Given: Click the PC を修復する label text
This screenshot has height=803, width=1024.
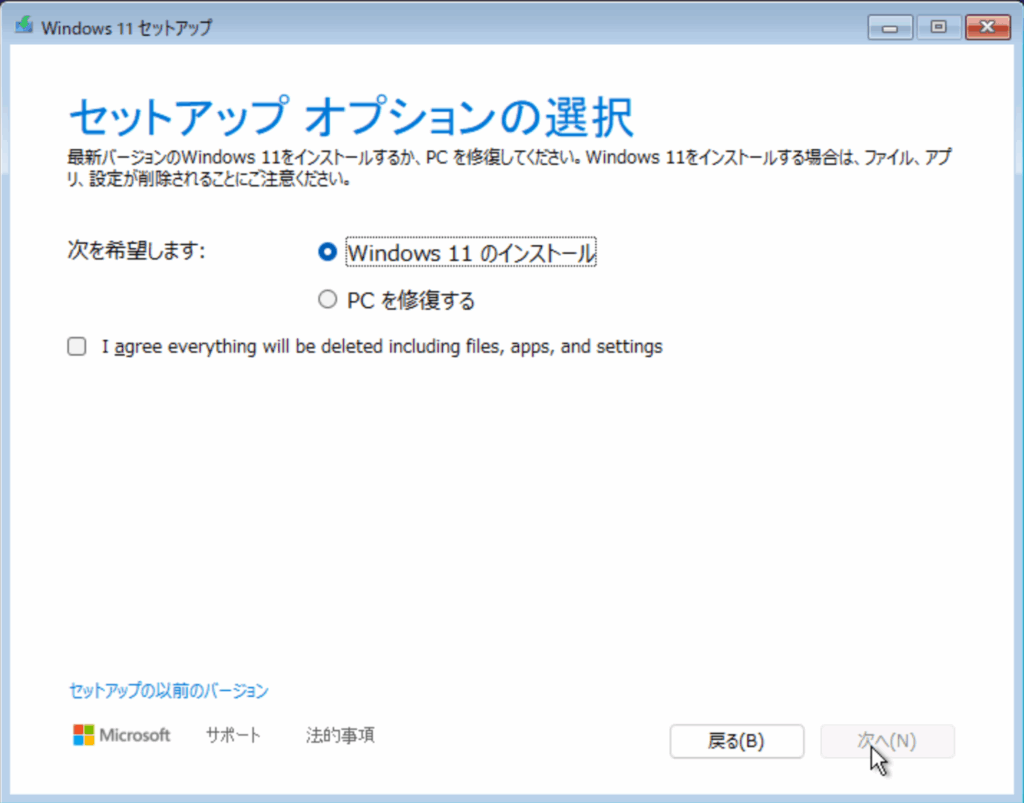Looking at the screenshot, I should [410, 300].
